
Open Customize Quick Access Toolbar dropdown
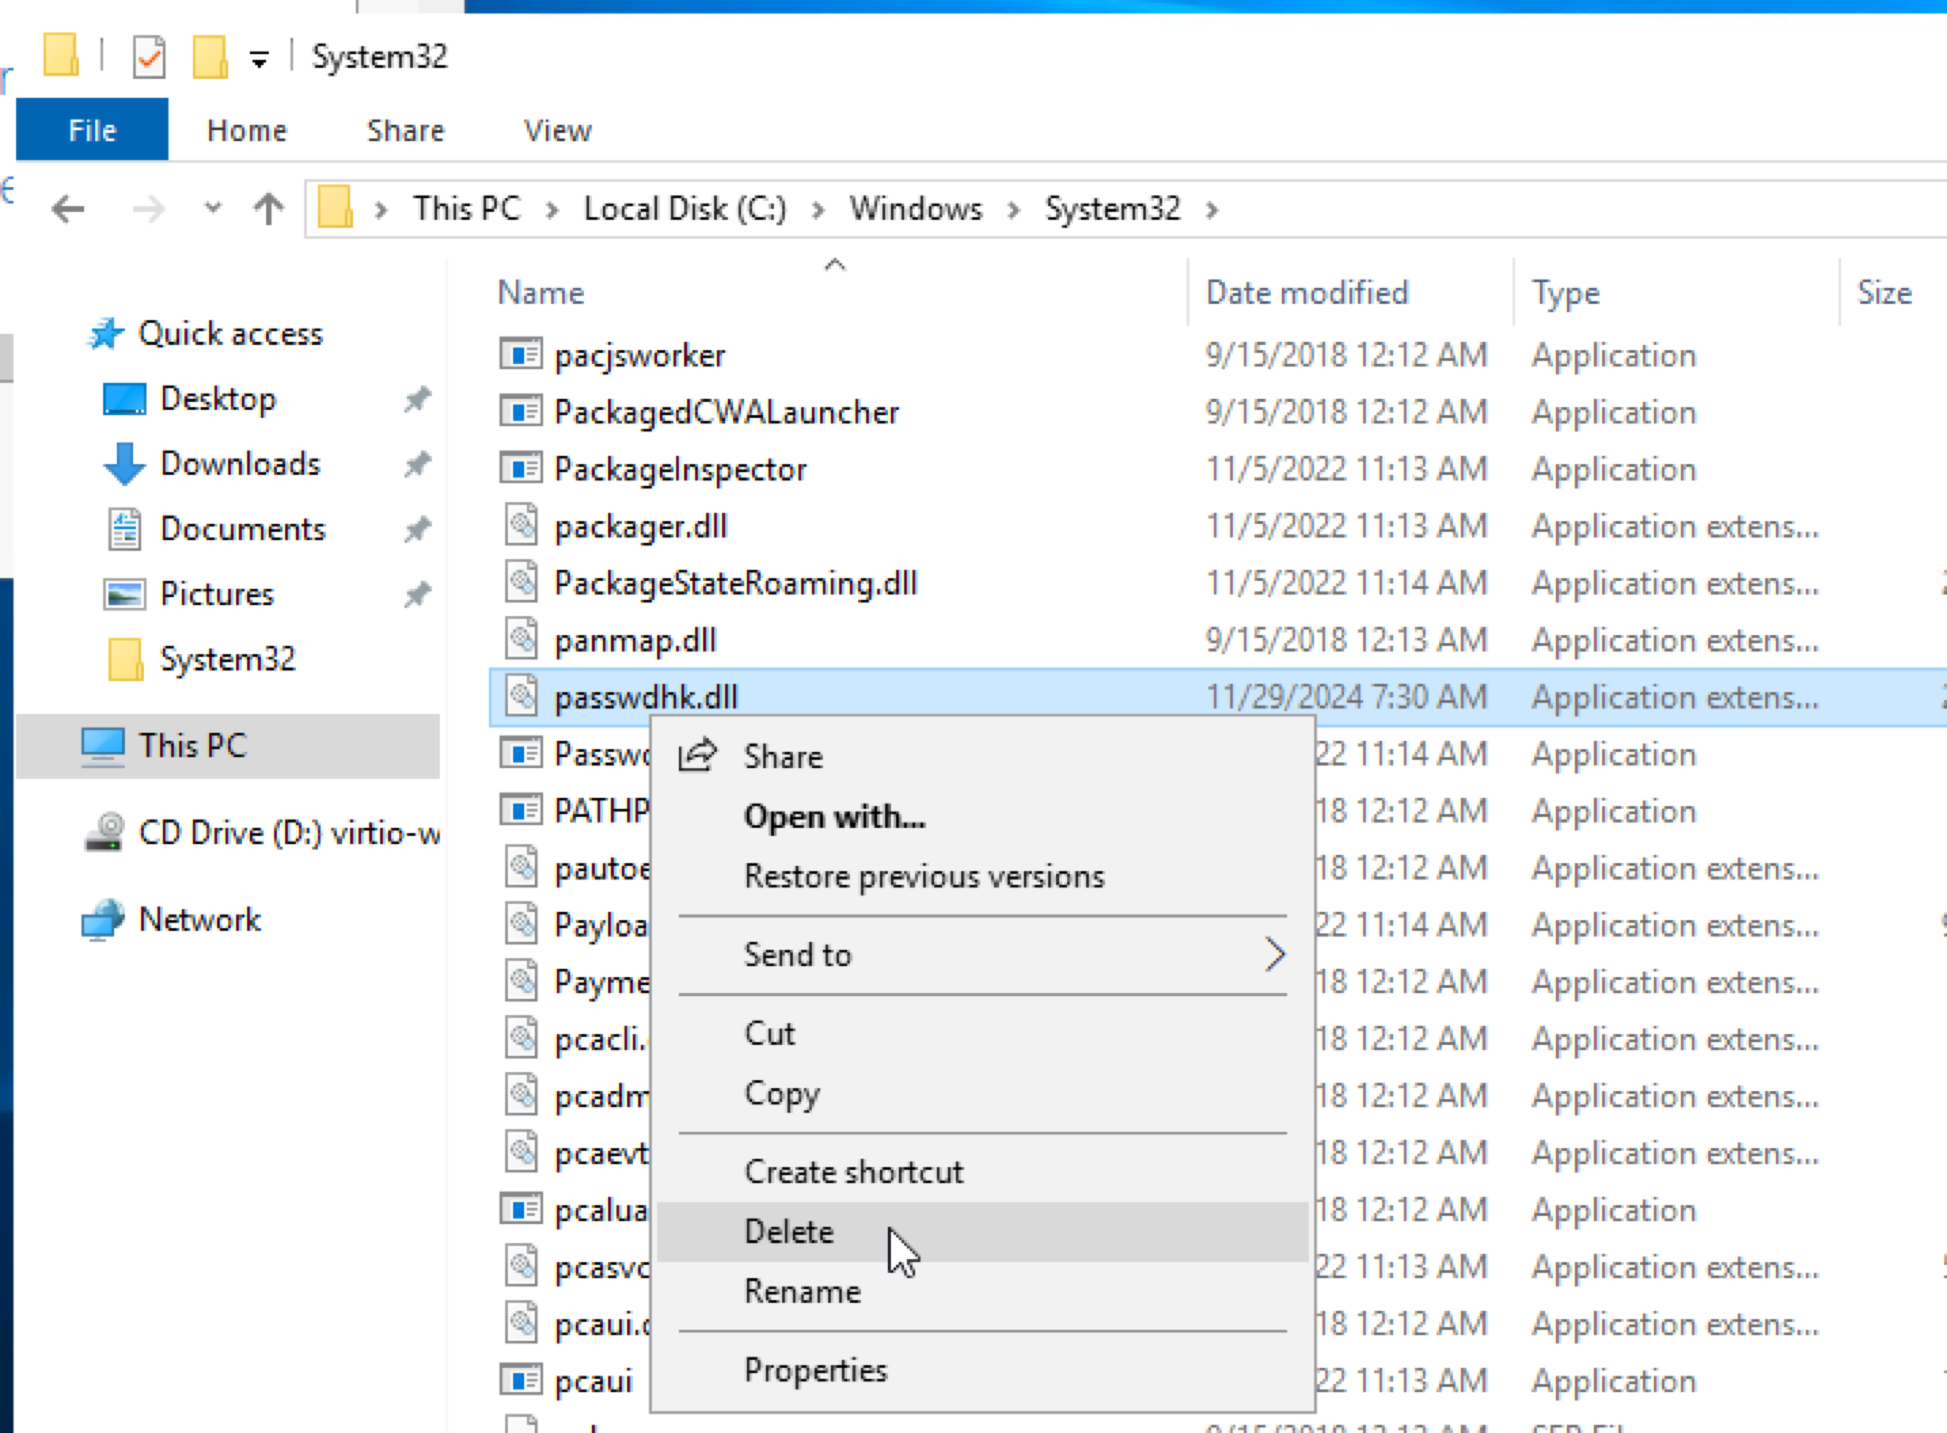tap(259, 60)
